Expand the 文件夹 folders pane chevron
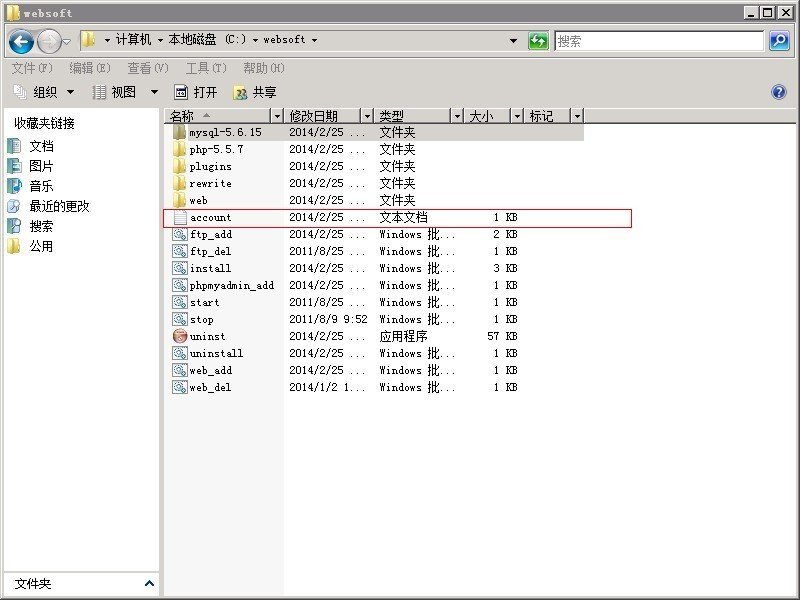Viewport: 800px width, 600px height. [149, 583]
